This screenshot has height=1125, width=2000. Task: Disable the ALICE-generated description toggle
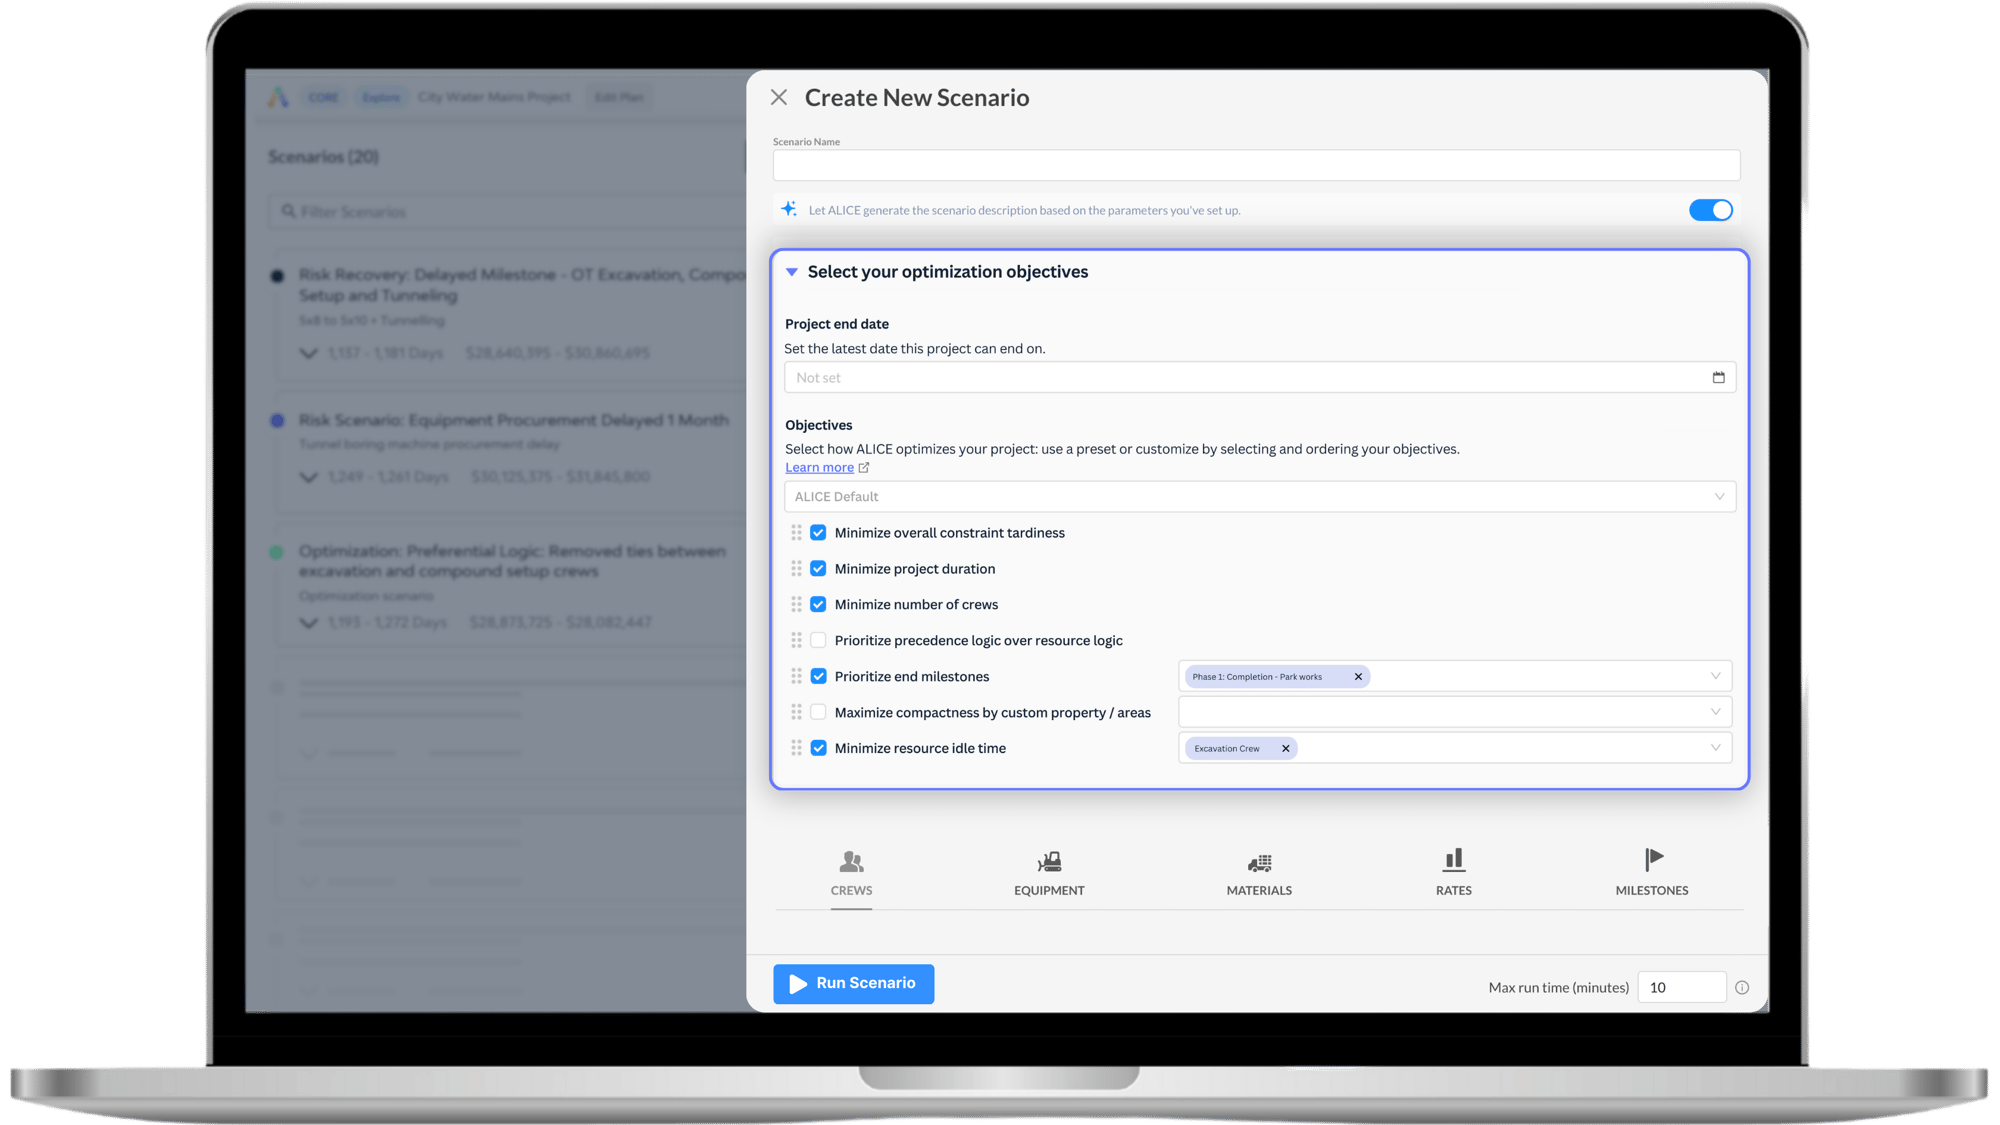click(x=1710, y=210)
